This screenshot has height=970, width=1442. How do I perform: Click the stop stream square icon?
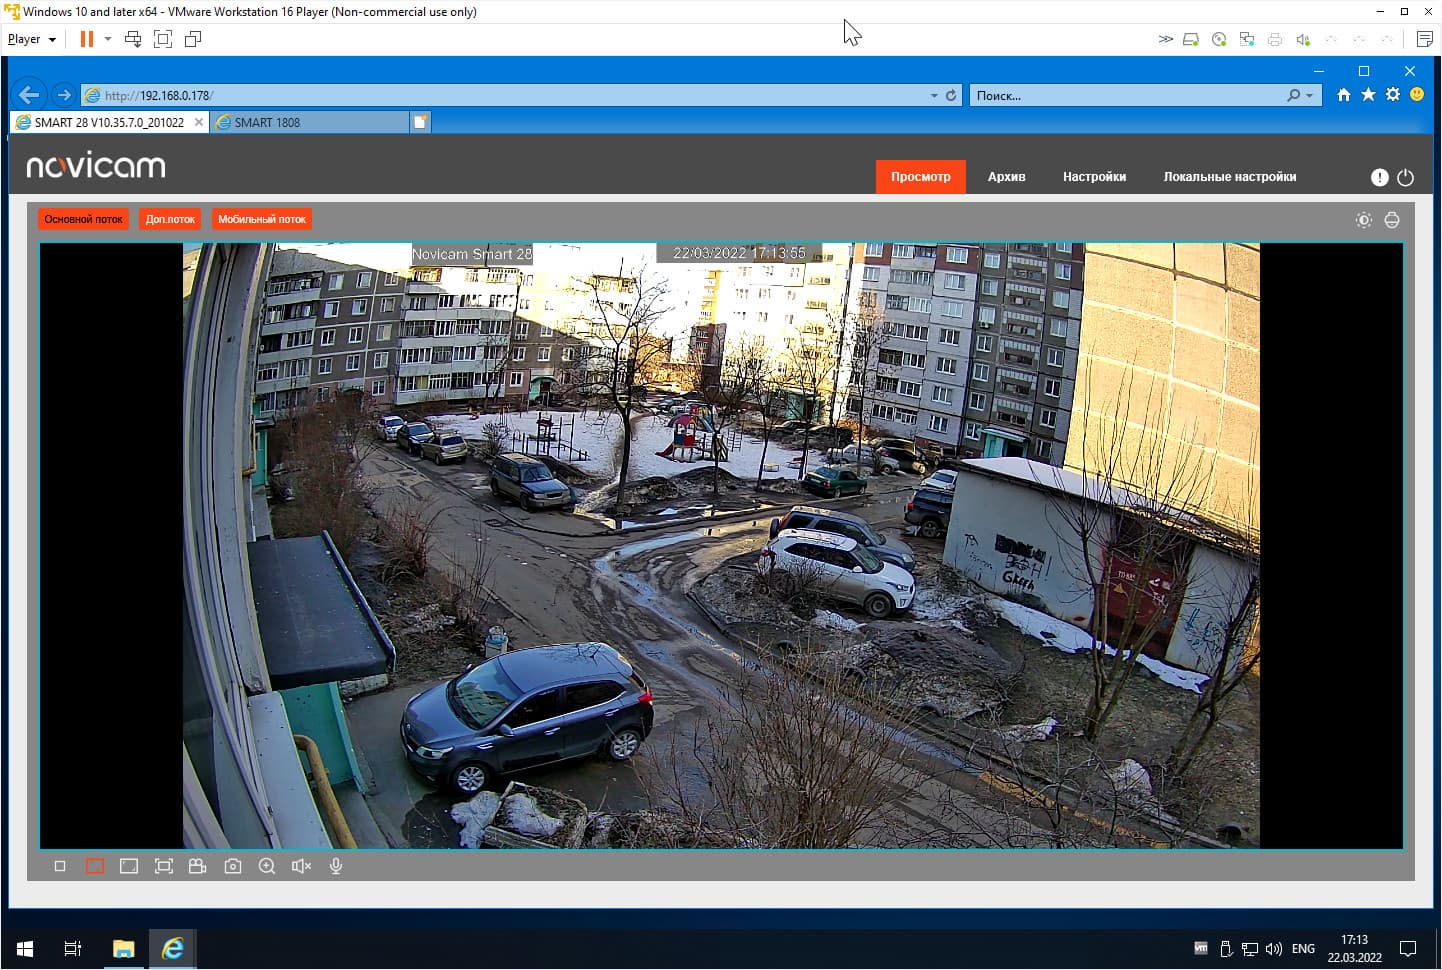click(60, 866)
